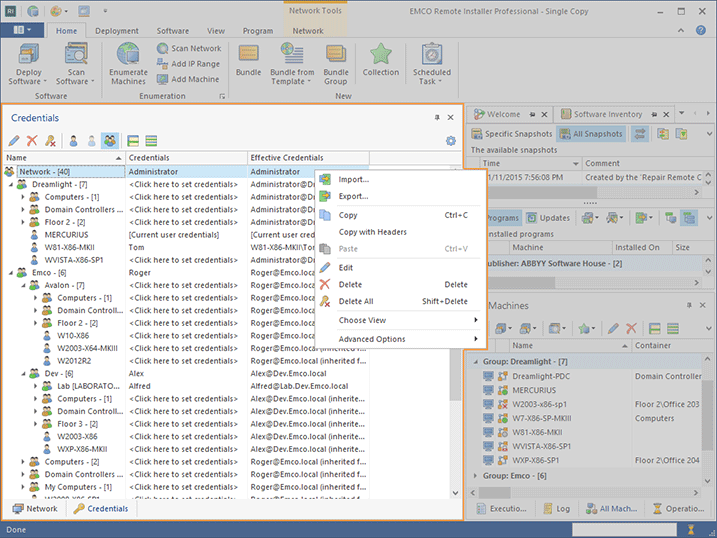This screenshot has height=538, width=717.
Task: Toggle the All Snapshots view button
Action: 592,134
